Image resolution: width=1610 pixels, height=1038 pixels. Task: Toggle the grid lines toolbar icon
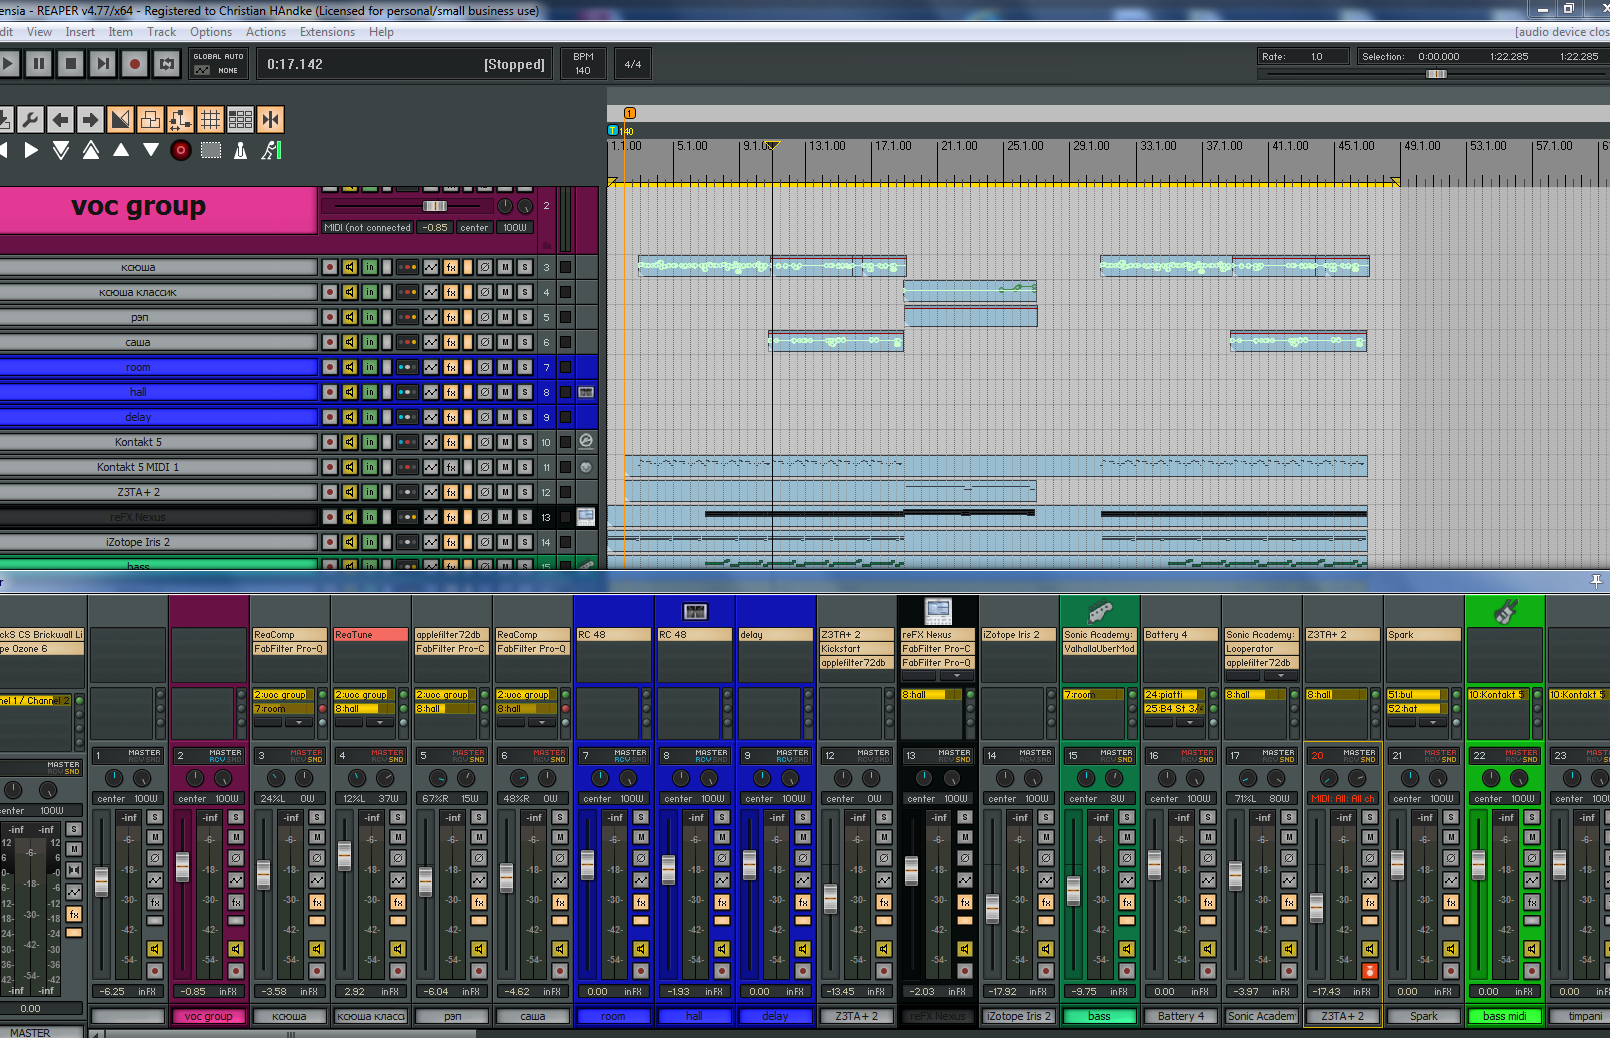[x=210, y=120]
